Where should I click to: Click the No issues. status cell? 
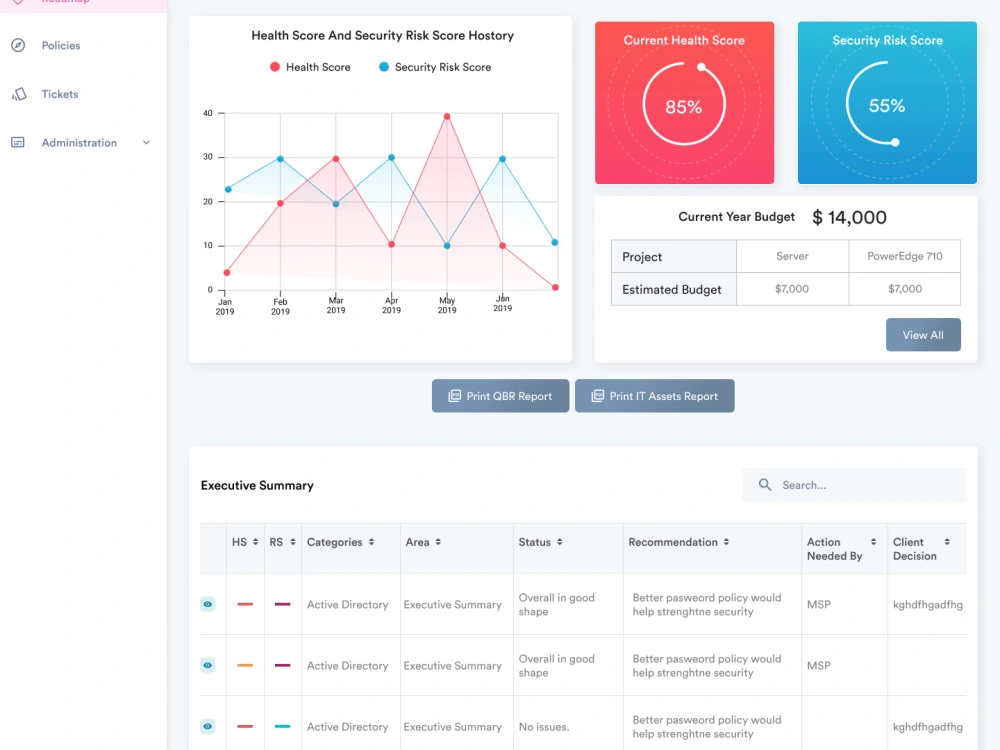tap(544, 727)
